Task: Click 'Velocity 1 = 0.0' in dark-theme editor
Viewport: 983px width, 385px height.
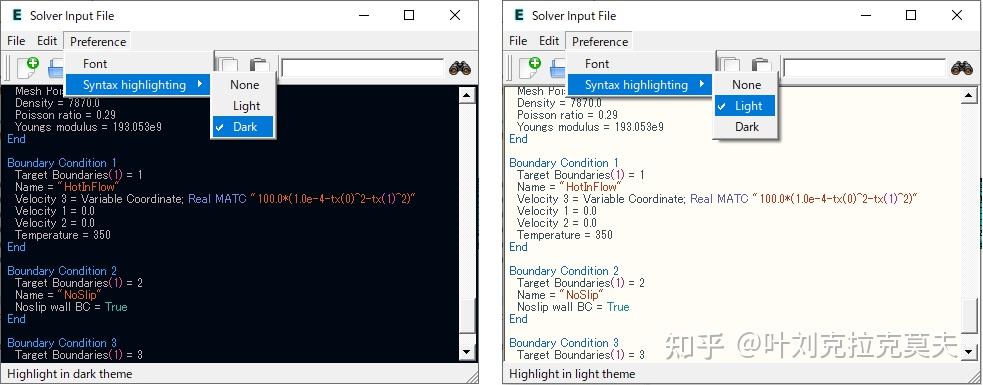Action: [55, 211]
